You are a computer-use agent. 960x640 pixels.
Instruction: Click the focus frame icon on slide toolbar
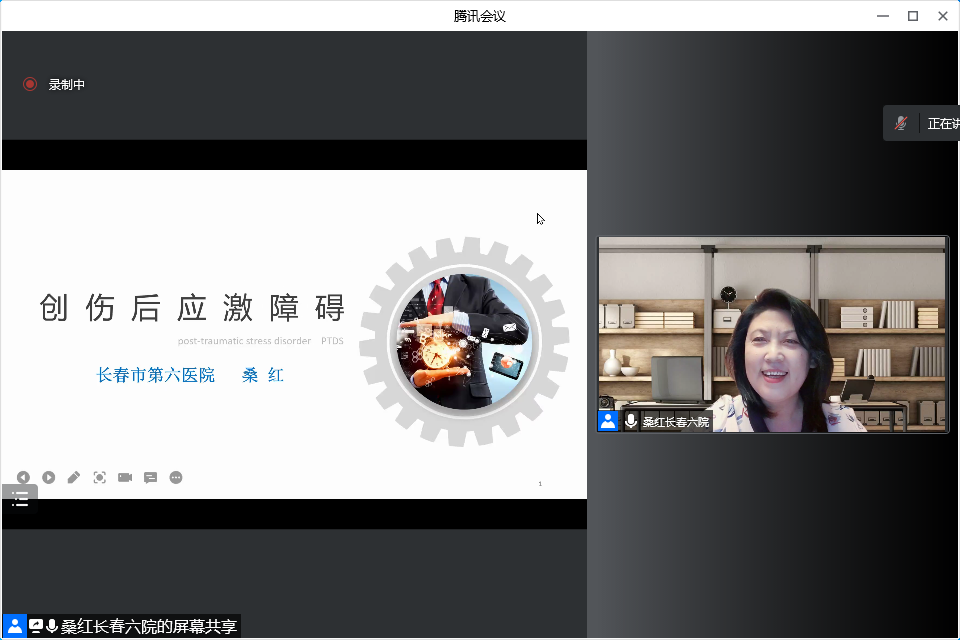(99, 478)
